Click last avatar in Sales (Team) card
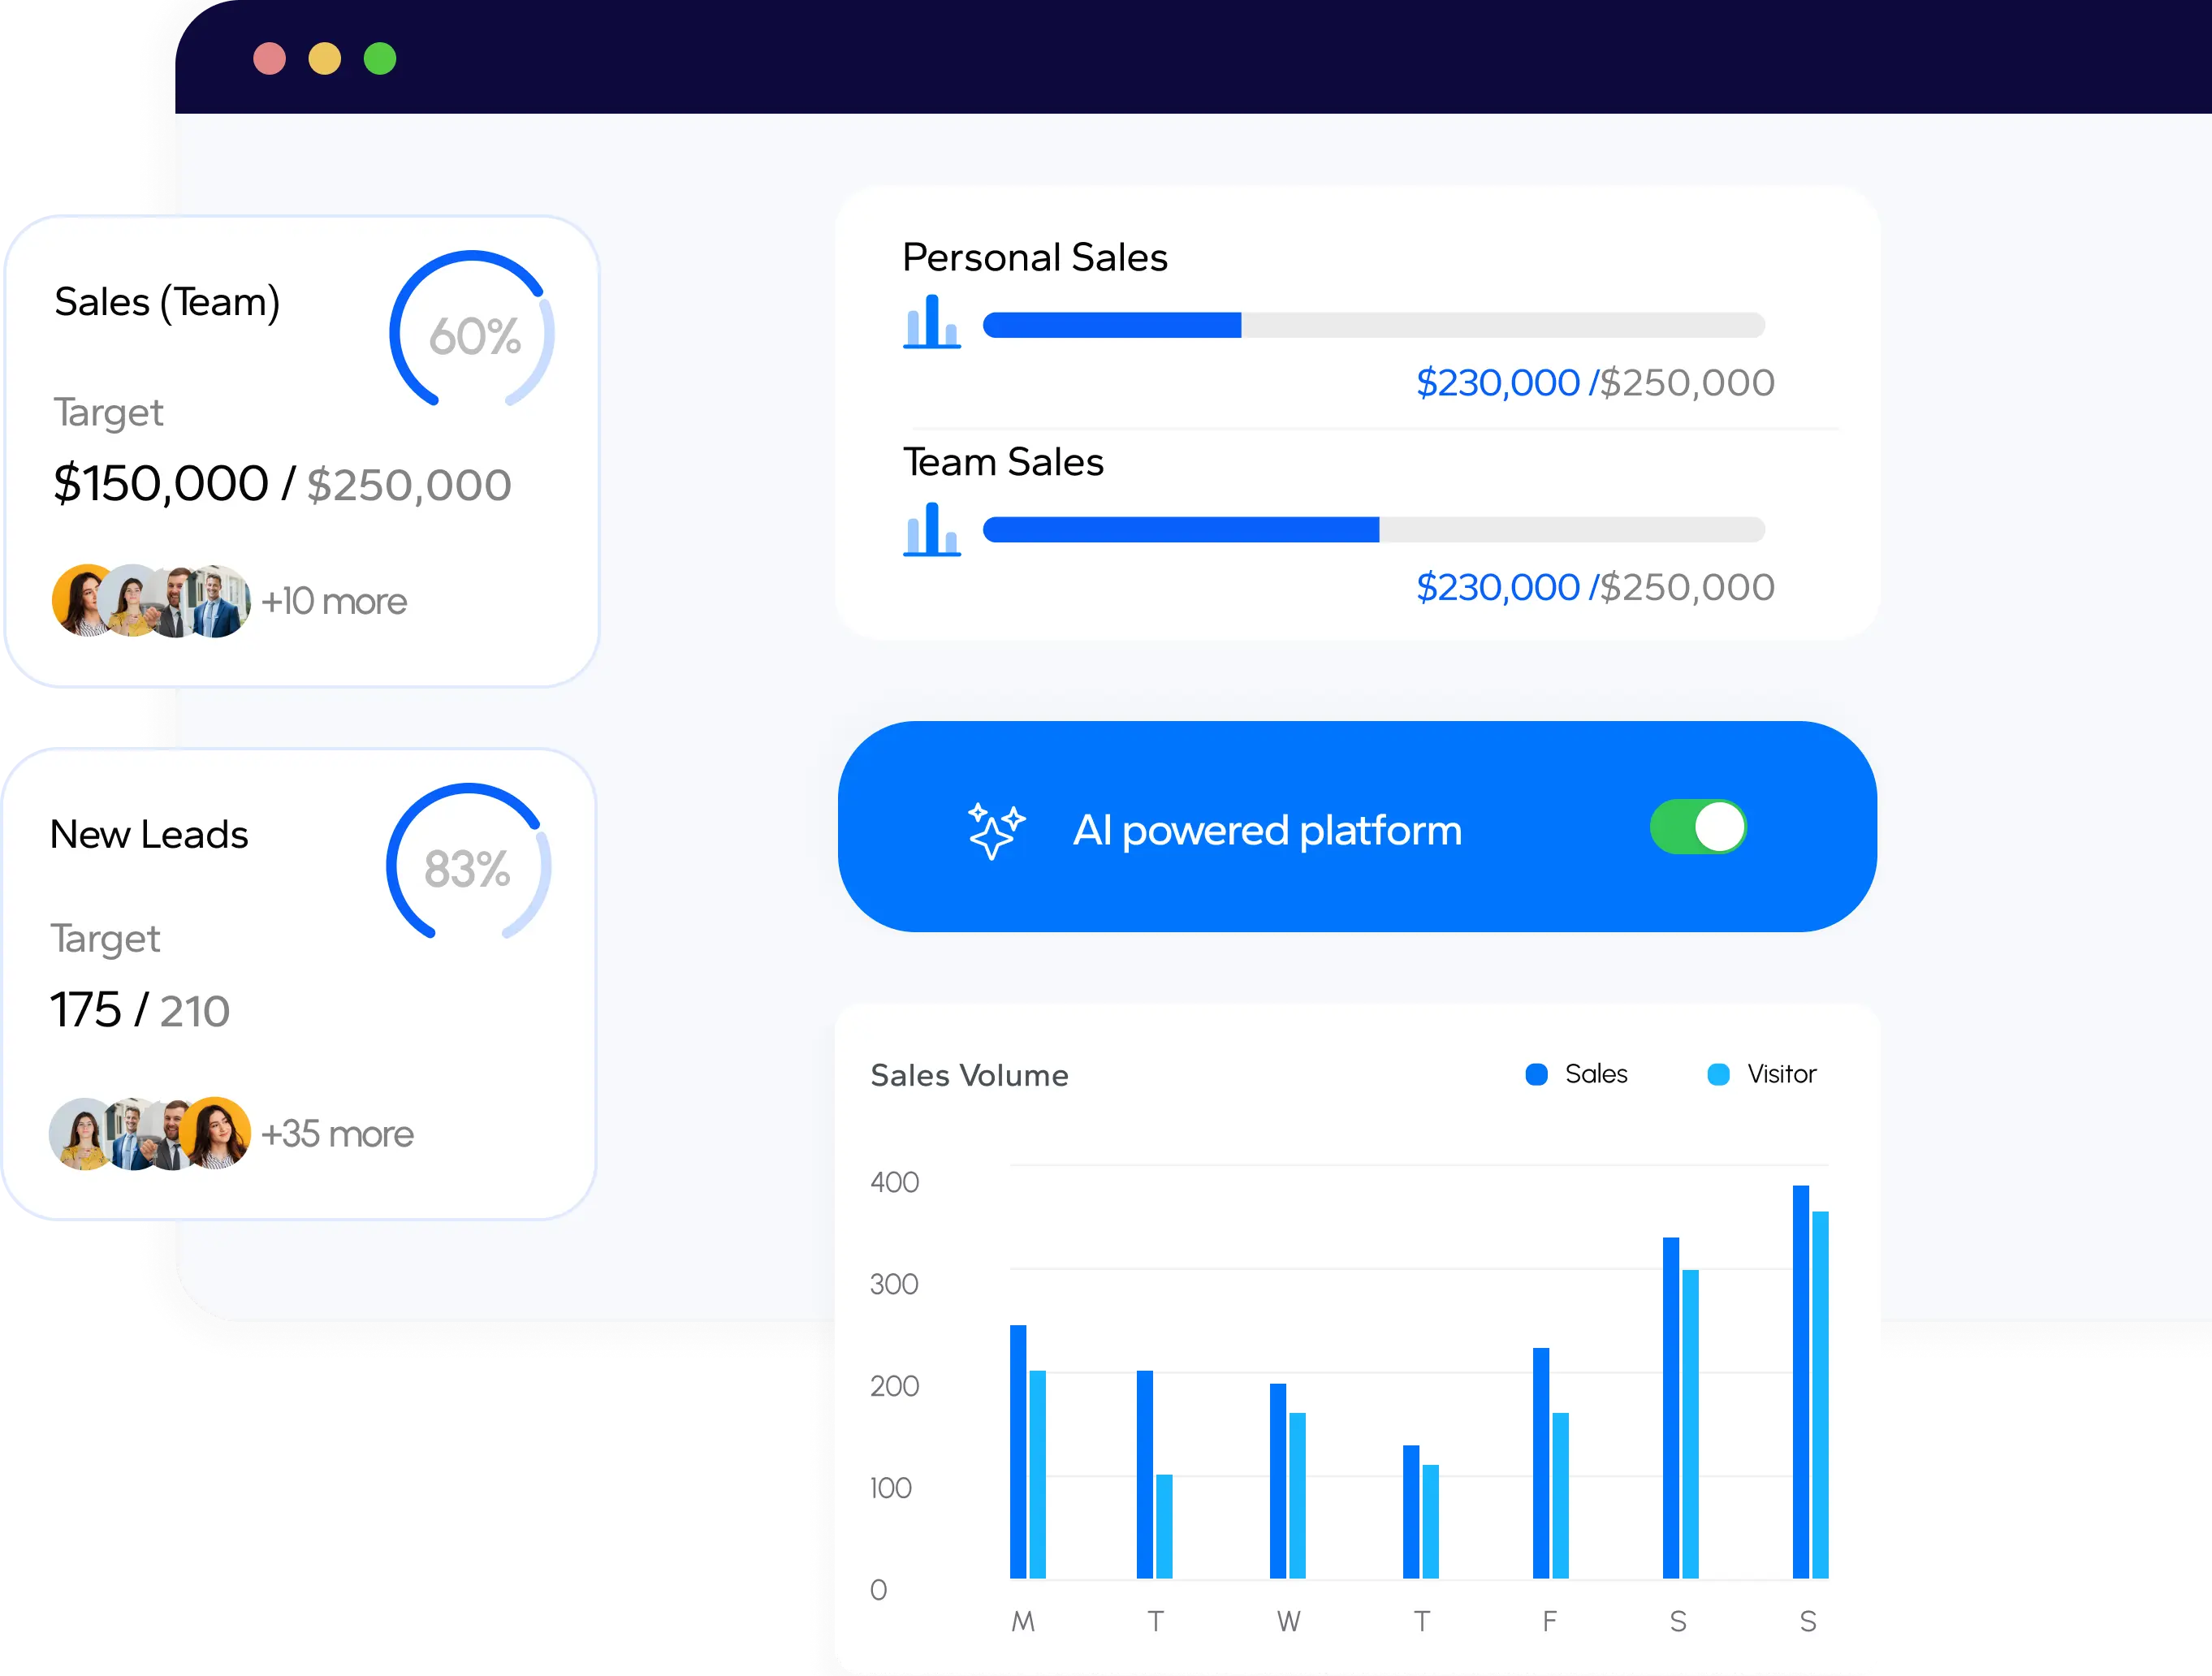The height and width of the screenshot is (1676, 2212). [215, 601]
